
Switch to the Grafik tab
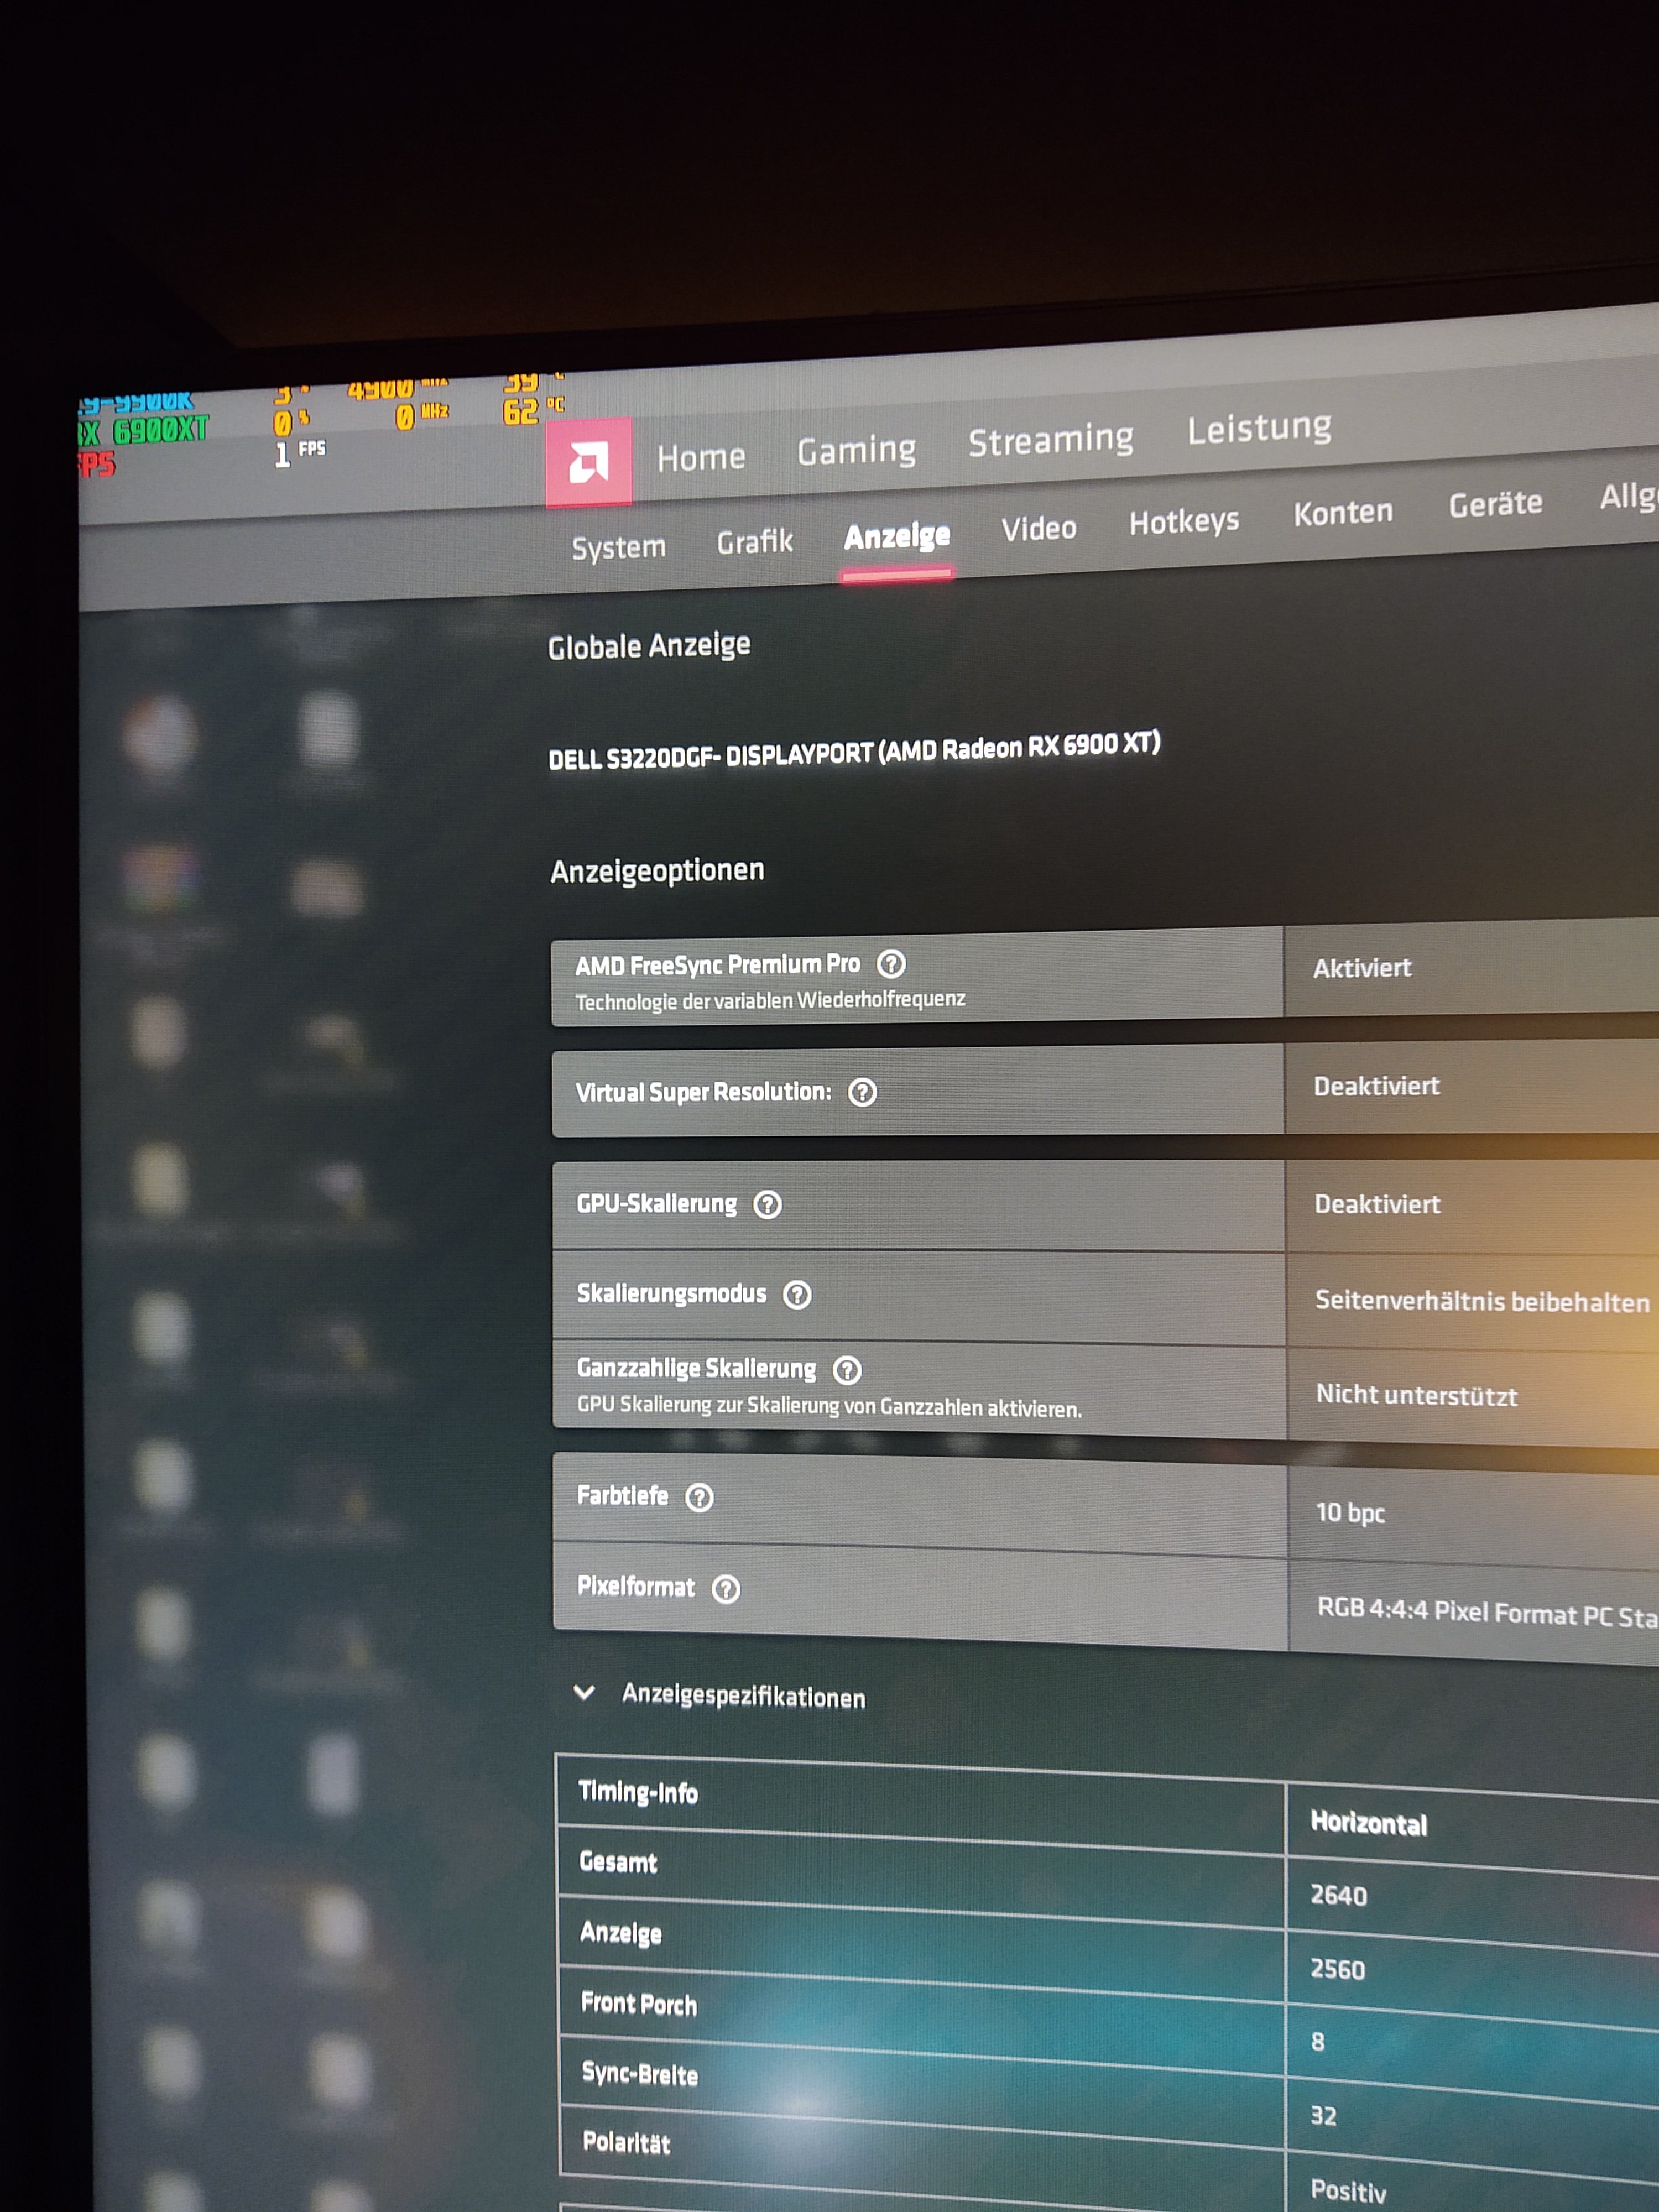[754, 542]
